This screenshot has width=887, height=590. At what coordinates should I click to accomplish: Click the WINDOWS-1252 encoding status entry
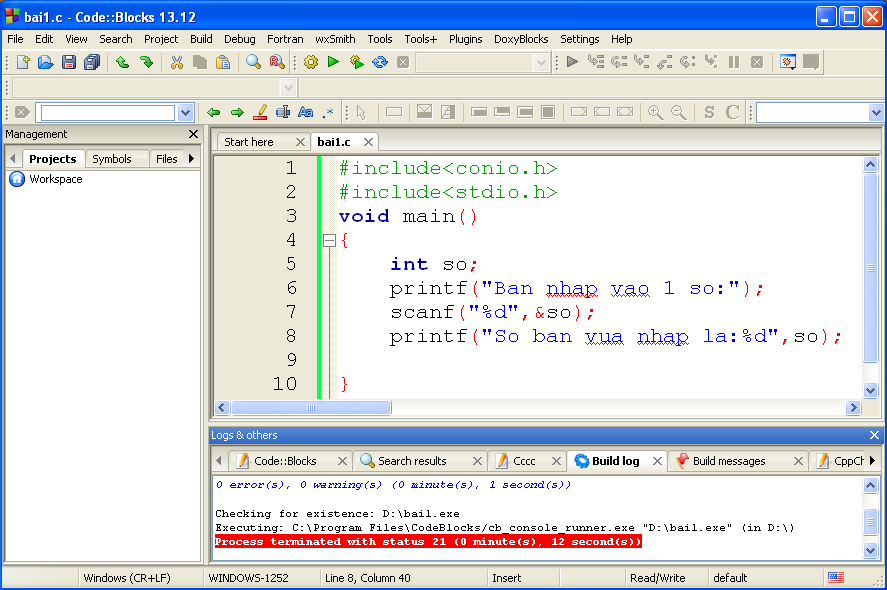[248, 578]
